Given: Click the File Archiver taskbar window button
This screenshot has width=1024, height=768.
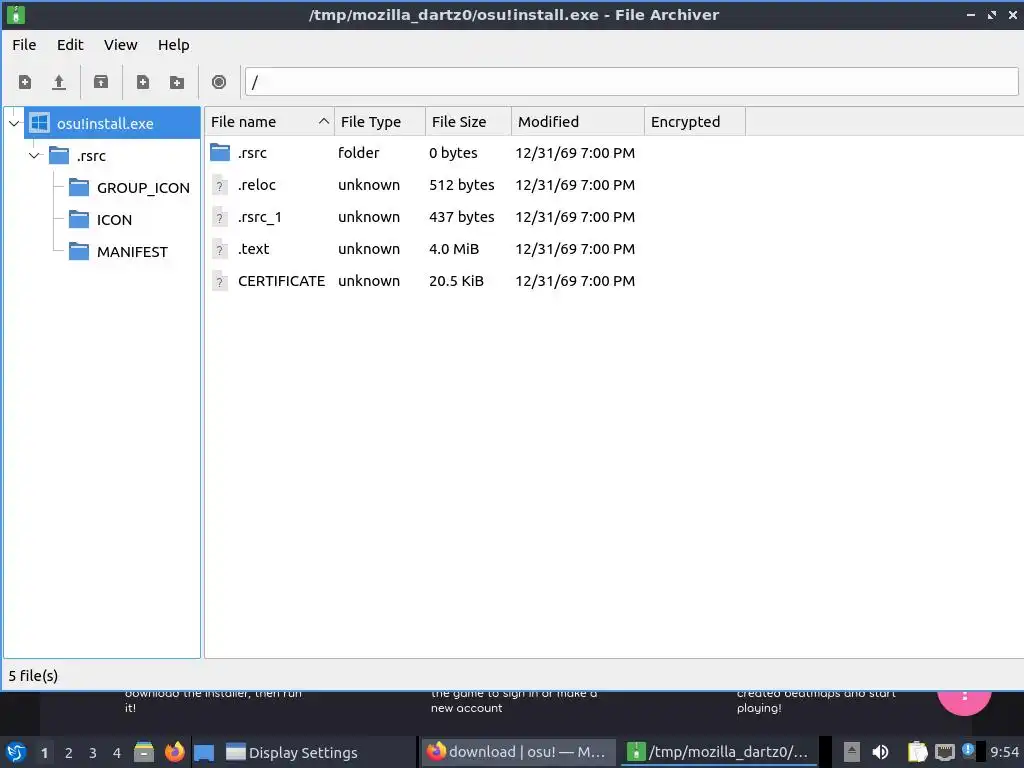Looking at the screenshot, I should (x=717, y=752).
